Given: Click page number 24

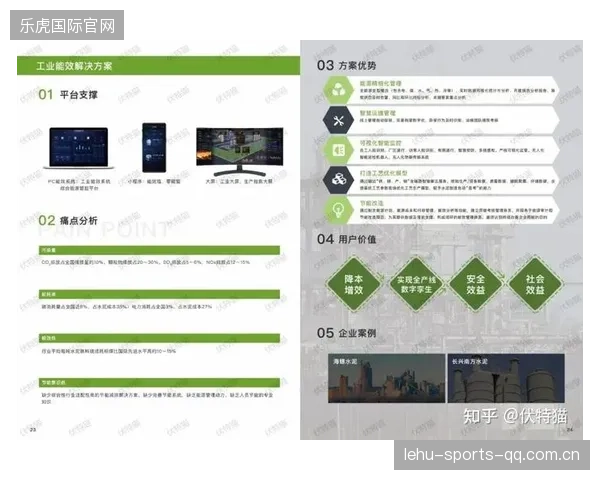Looking at the screenshot, I should click(x=570, y=429).
